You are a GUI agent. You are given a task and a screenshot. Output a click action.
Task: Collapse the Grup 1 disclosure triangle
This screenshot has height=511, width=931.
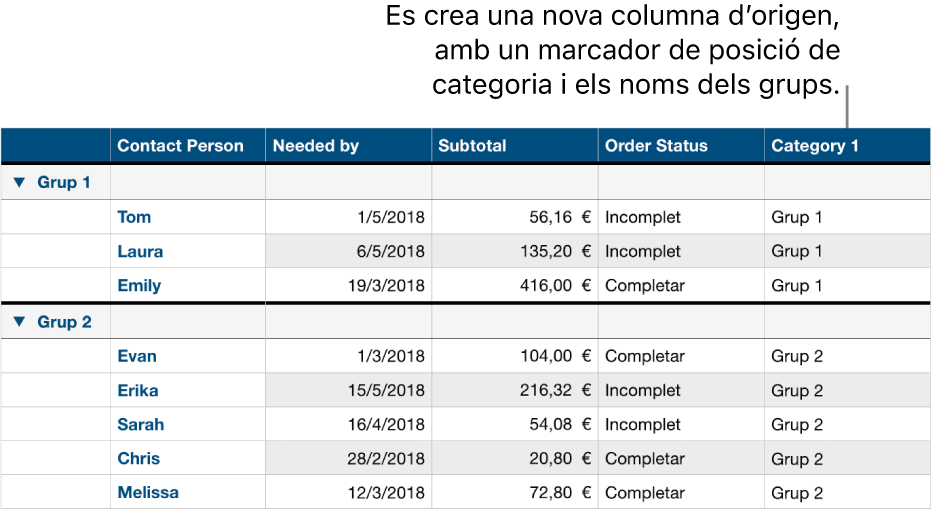click(20, 183)
